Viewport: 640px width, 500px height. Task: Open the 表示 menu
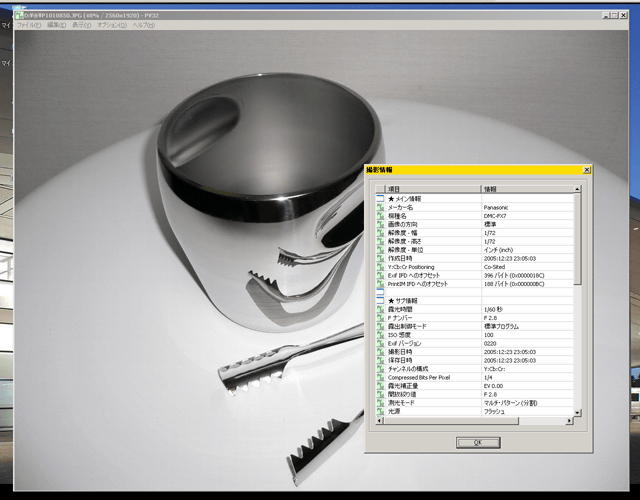point(83,25)
